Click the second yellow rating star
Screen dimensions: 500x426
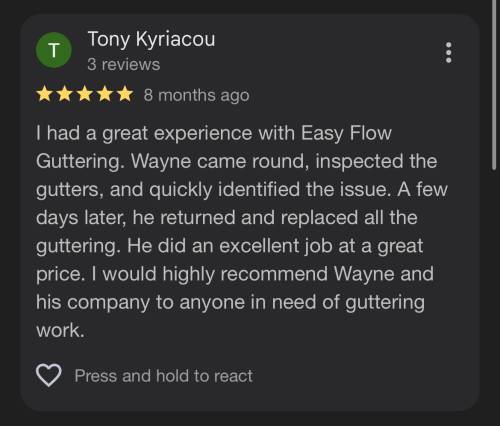tap(65, 94)
